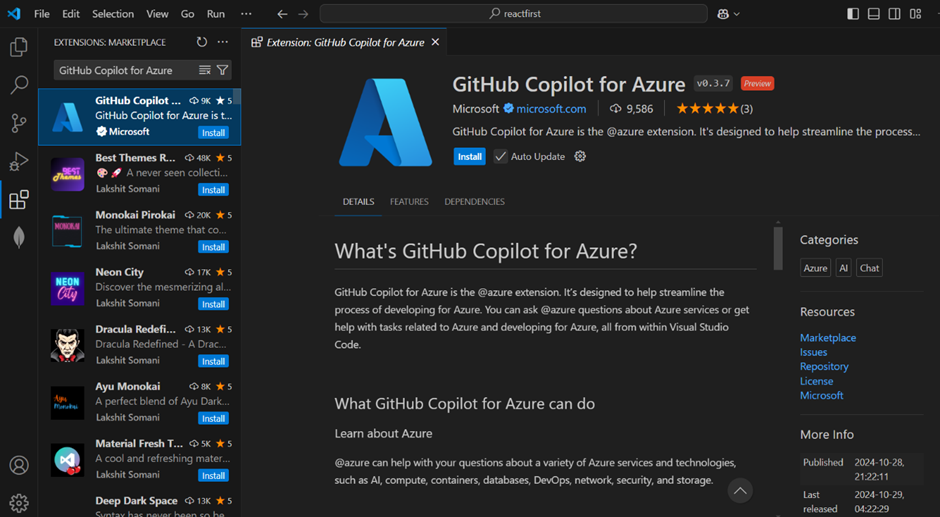Toggle secondary side bar layout icon
Image resolution: width=940 pixels, height=517 pixels.
coord(894,14)
